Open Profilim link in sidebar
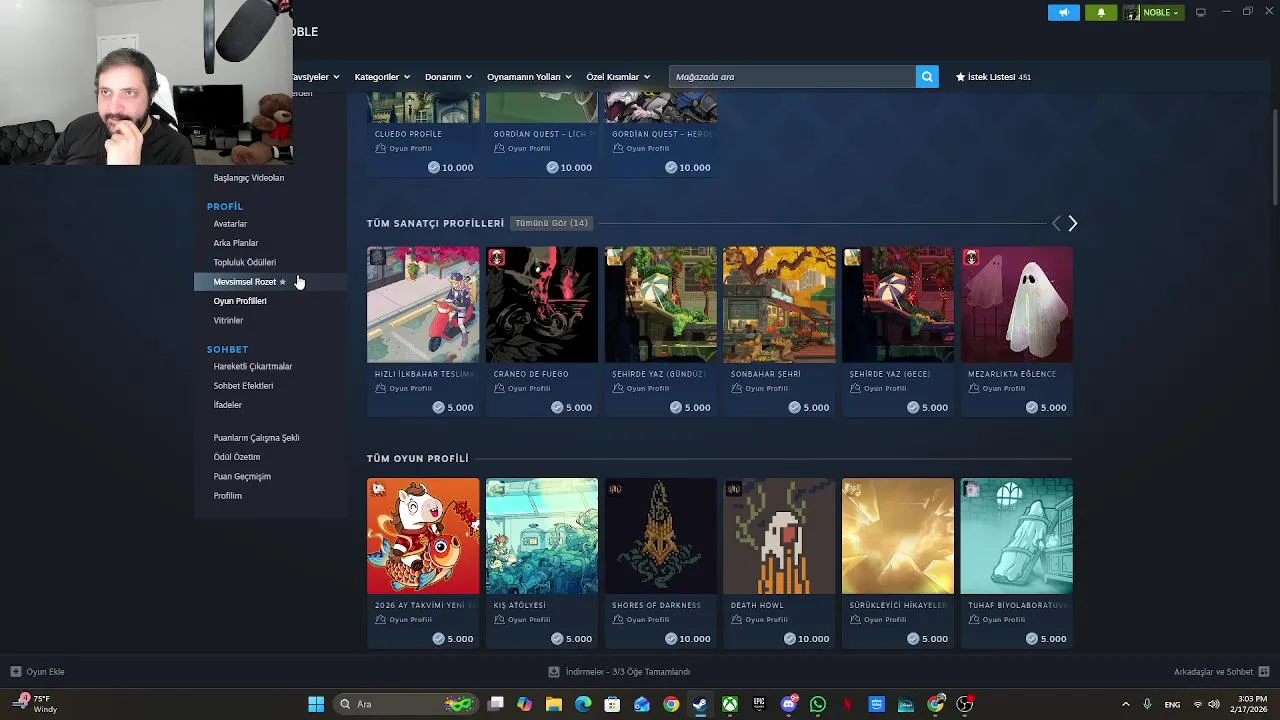The image size is (1280, 720). click(228, 496)
